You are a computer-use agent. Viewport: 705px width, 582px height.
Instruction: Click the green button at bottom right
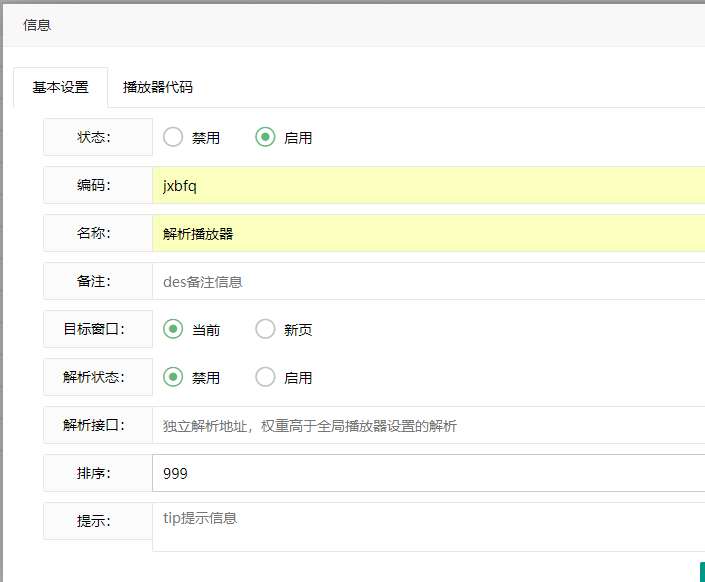pos(702,572)
